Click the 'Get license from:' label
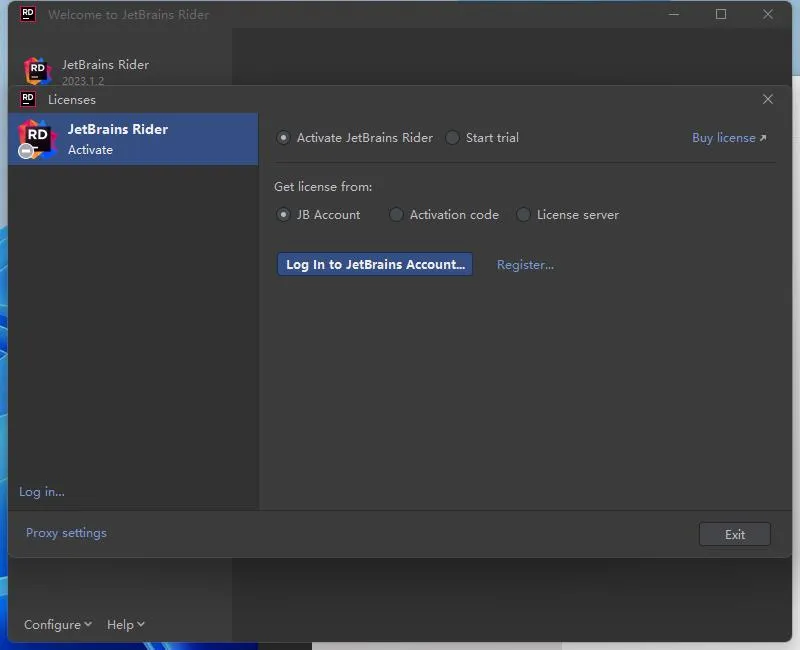The image size is (800, 650). [323, 187]
